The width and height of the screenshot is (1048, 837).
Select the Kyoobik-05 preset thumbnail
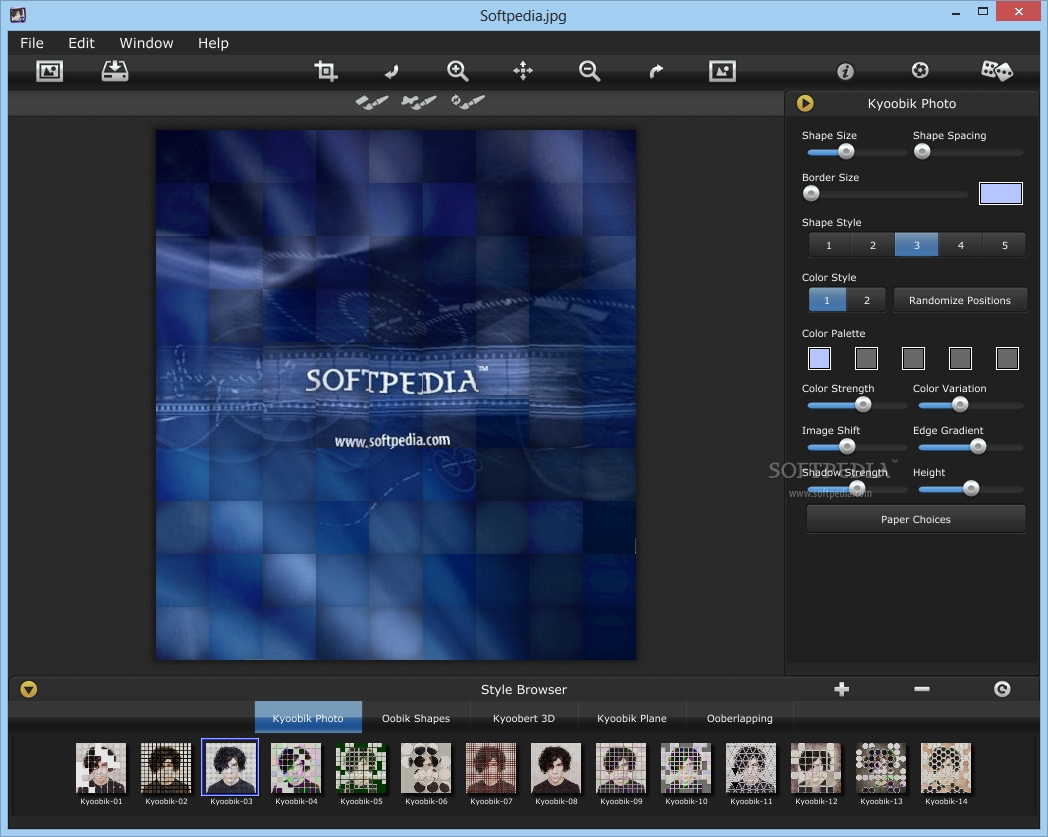[x=361, y=767]
